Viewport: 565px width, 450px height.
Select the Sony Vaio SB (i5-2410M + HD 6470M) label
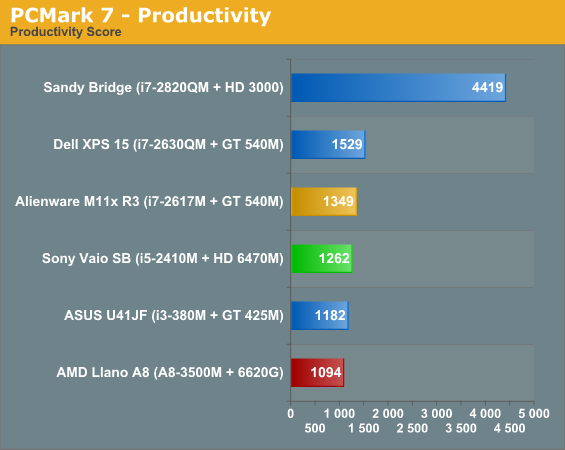pyautogui.click(x=163, y=258)
